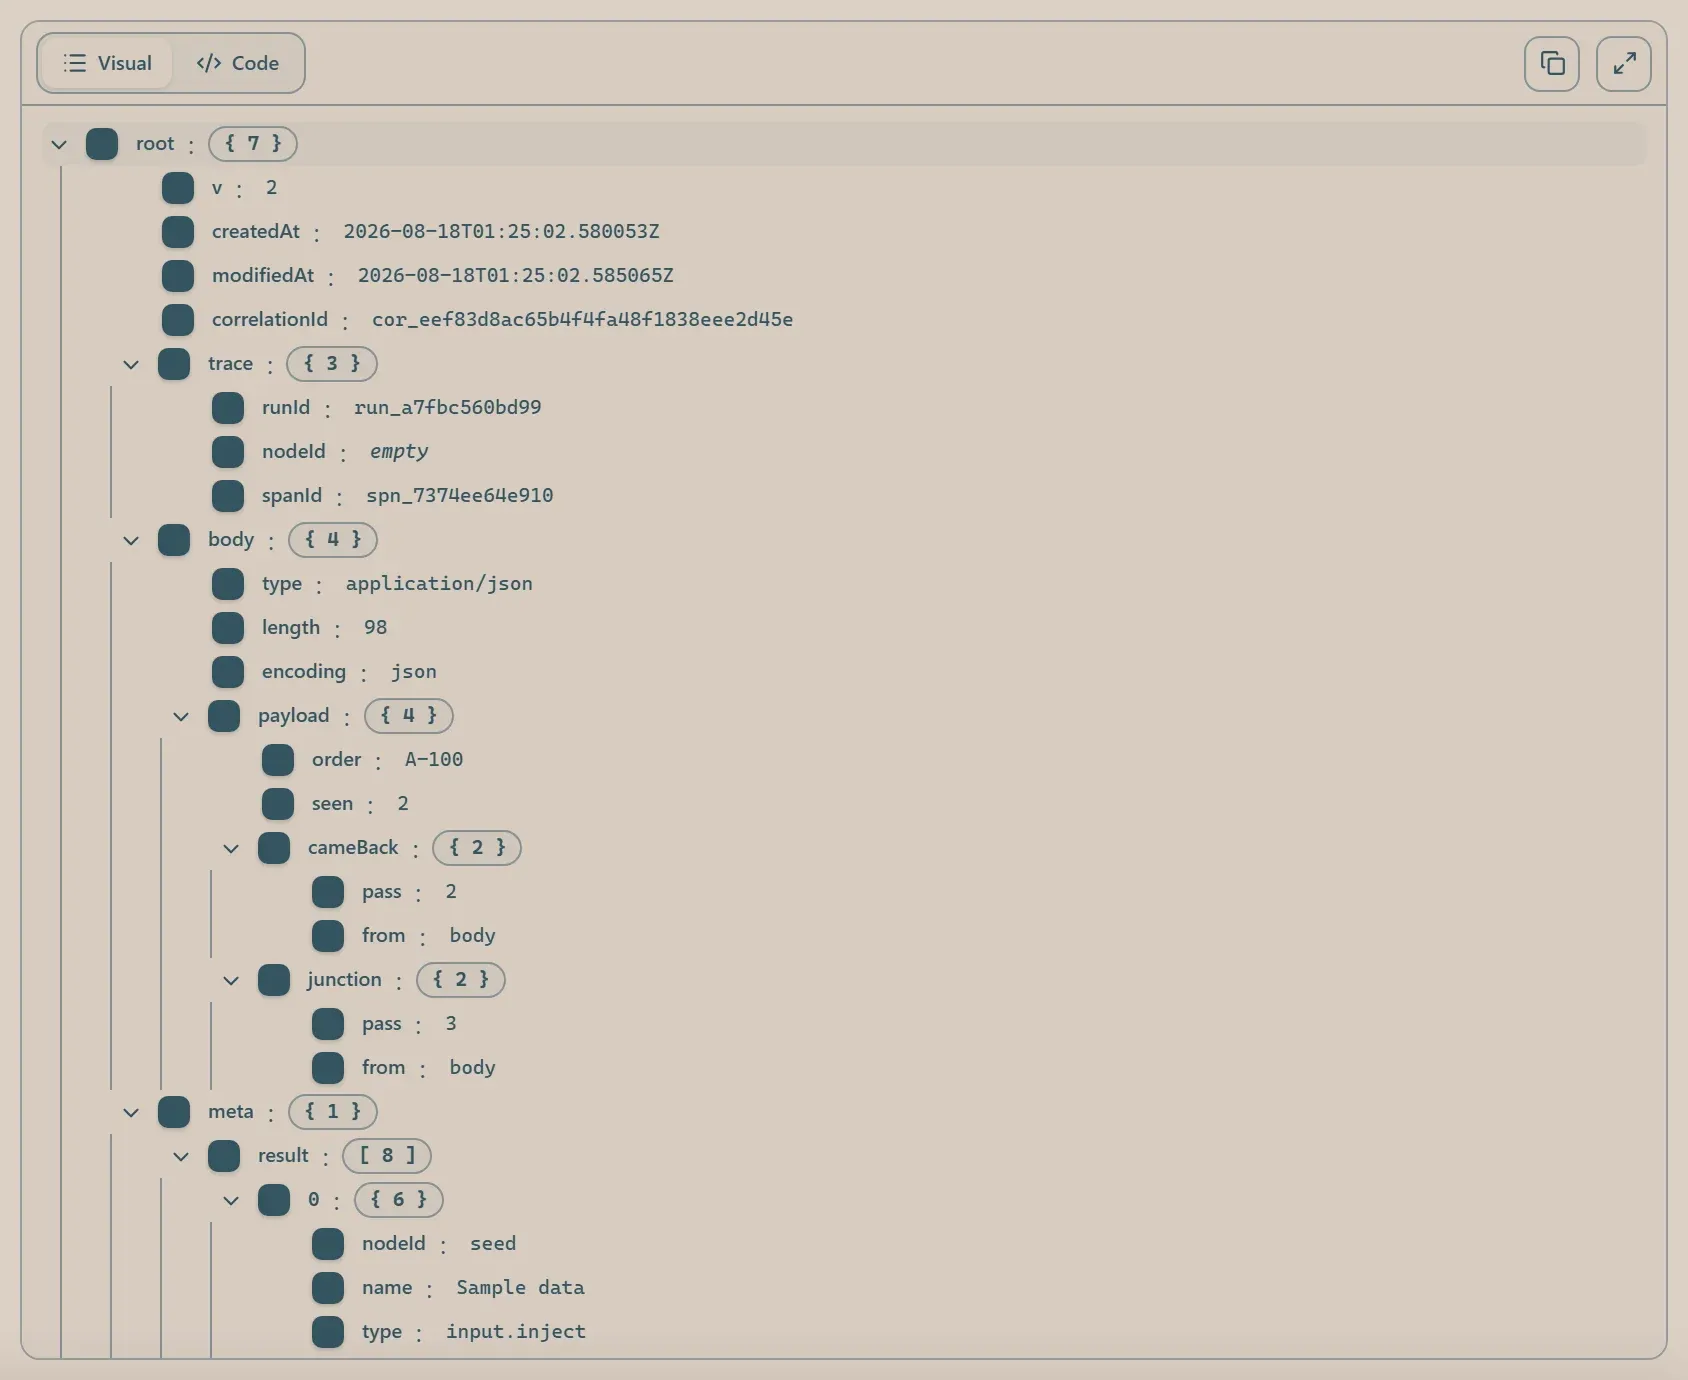
Task: Click the square marker beside length
Action: click(x=228, y=628)
